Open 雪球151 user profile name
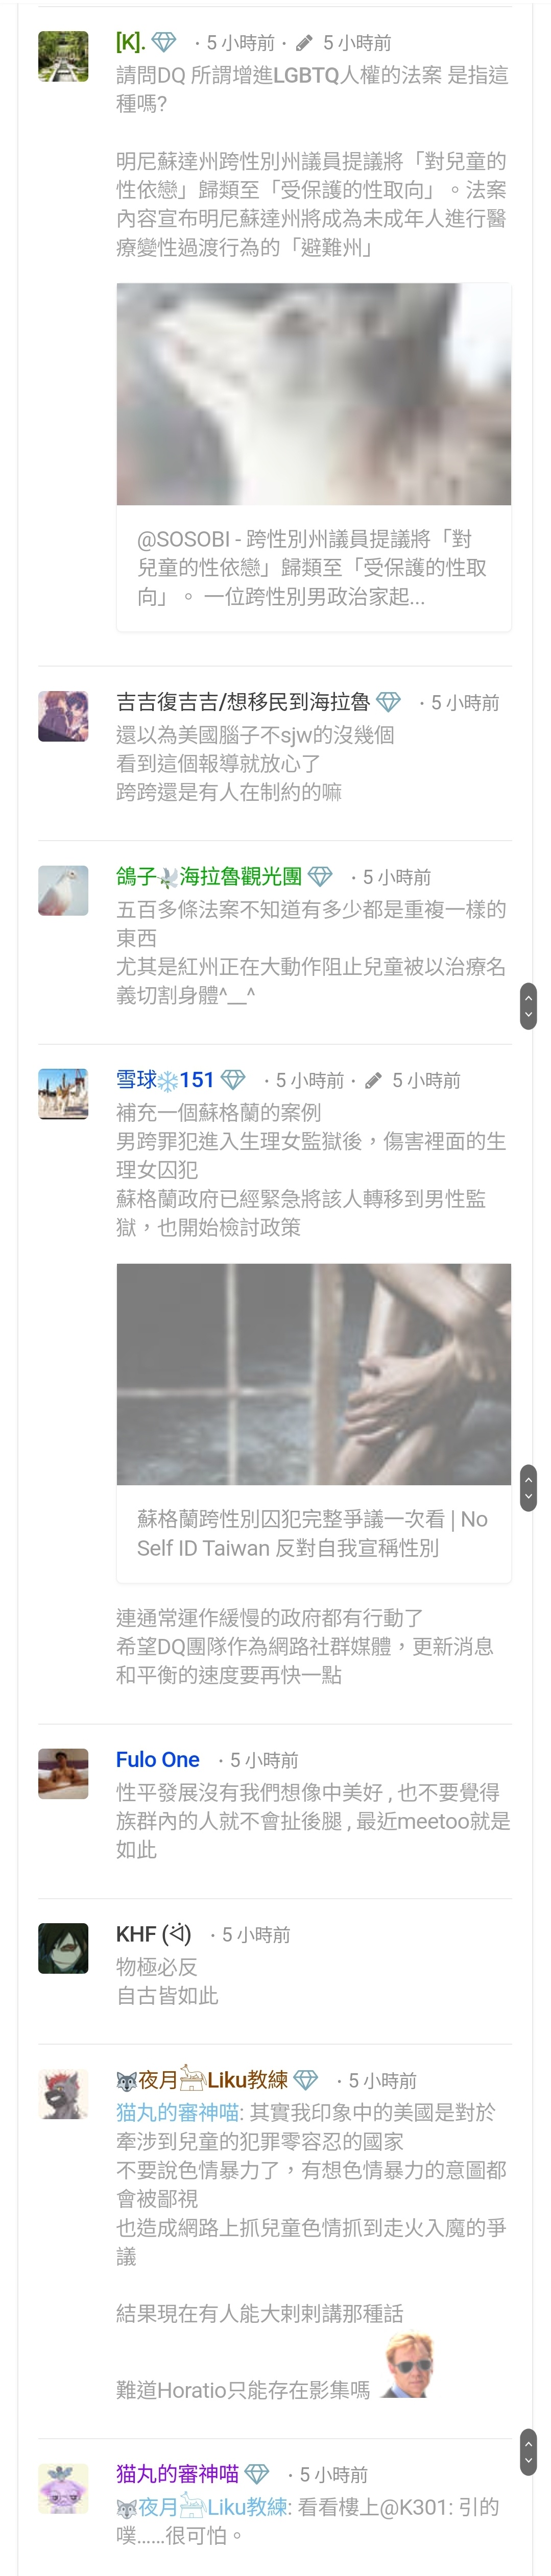This screenshot has height=2576, width=551. (165, 1079)
